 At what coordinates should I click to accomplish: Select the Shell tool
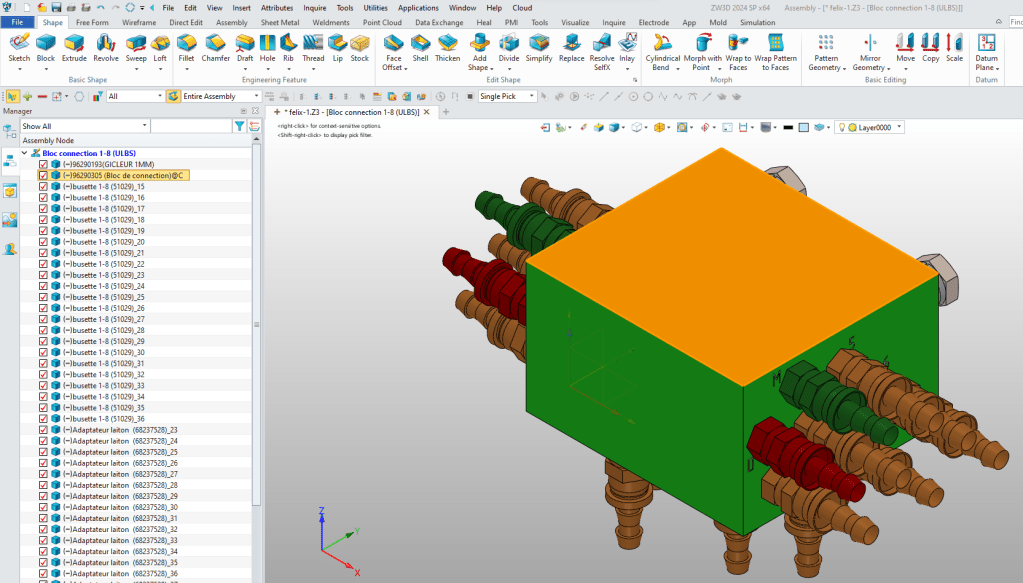point(420,47)
